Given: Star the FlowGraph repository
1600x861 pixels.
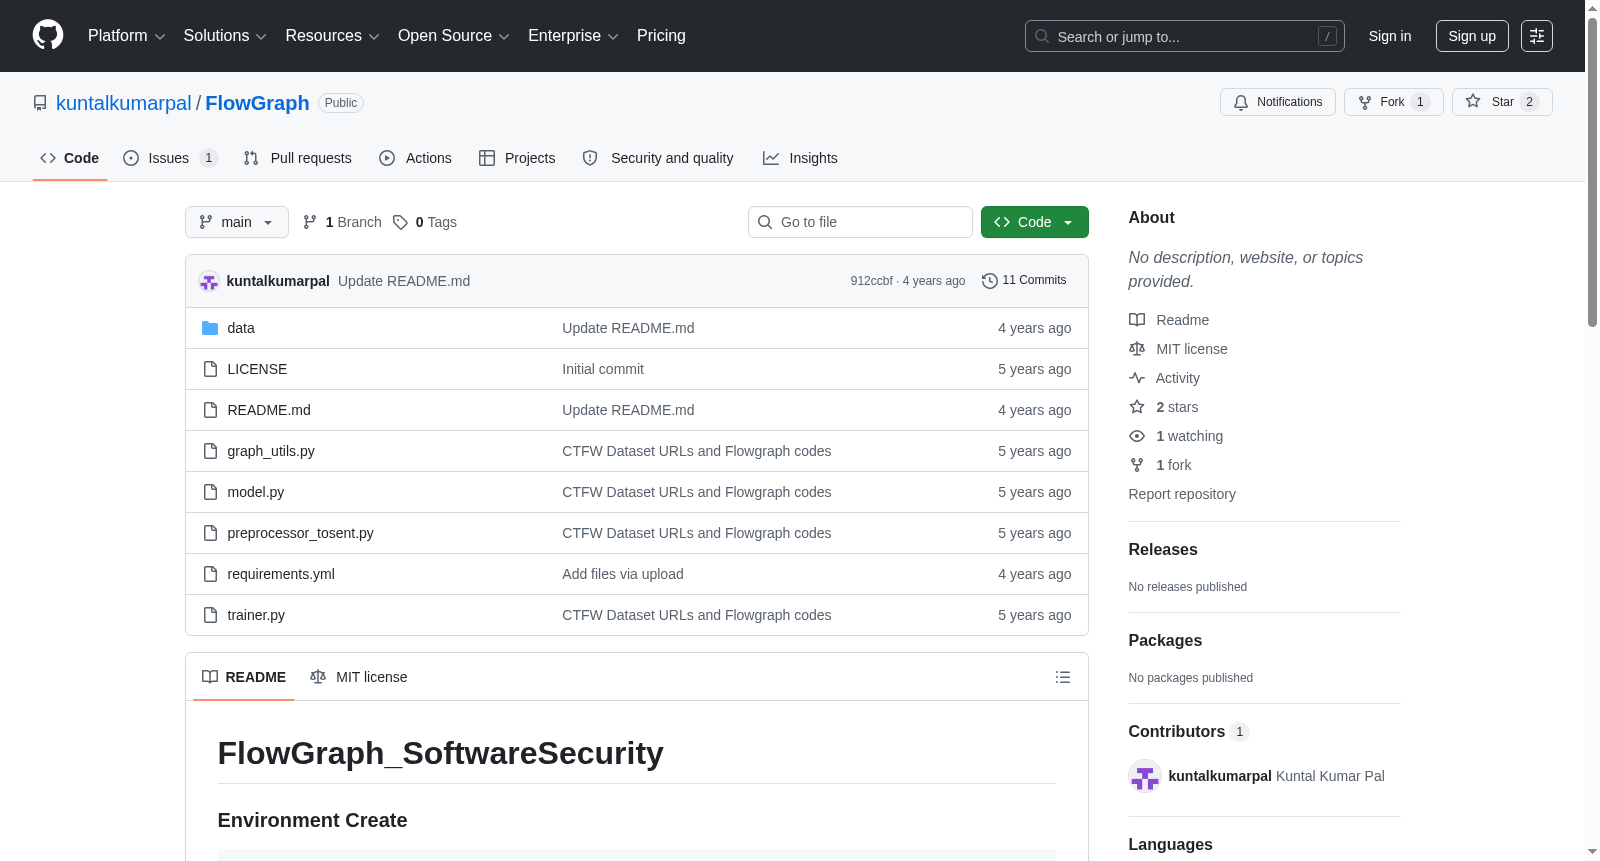Looking at the screenshot, I should click(x=1501, y=102).
